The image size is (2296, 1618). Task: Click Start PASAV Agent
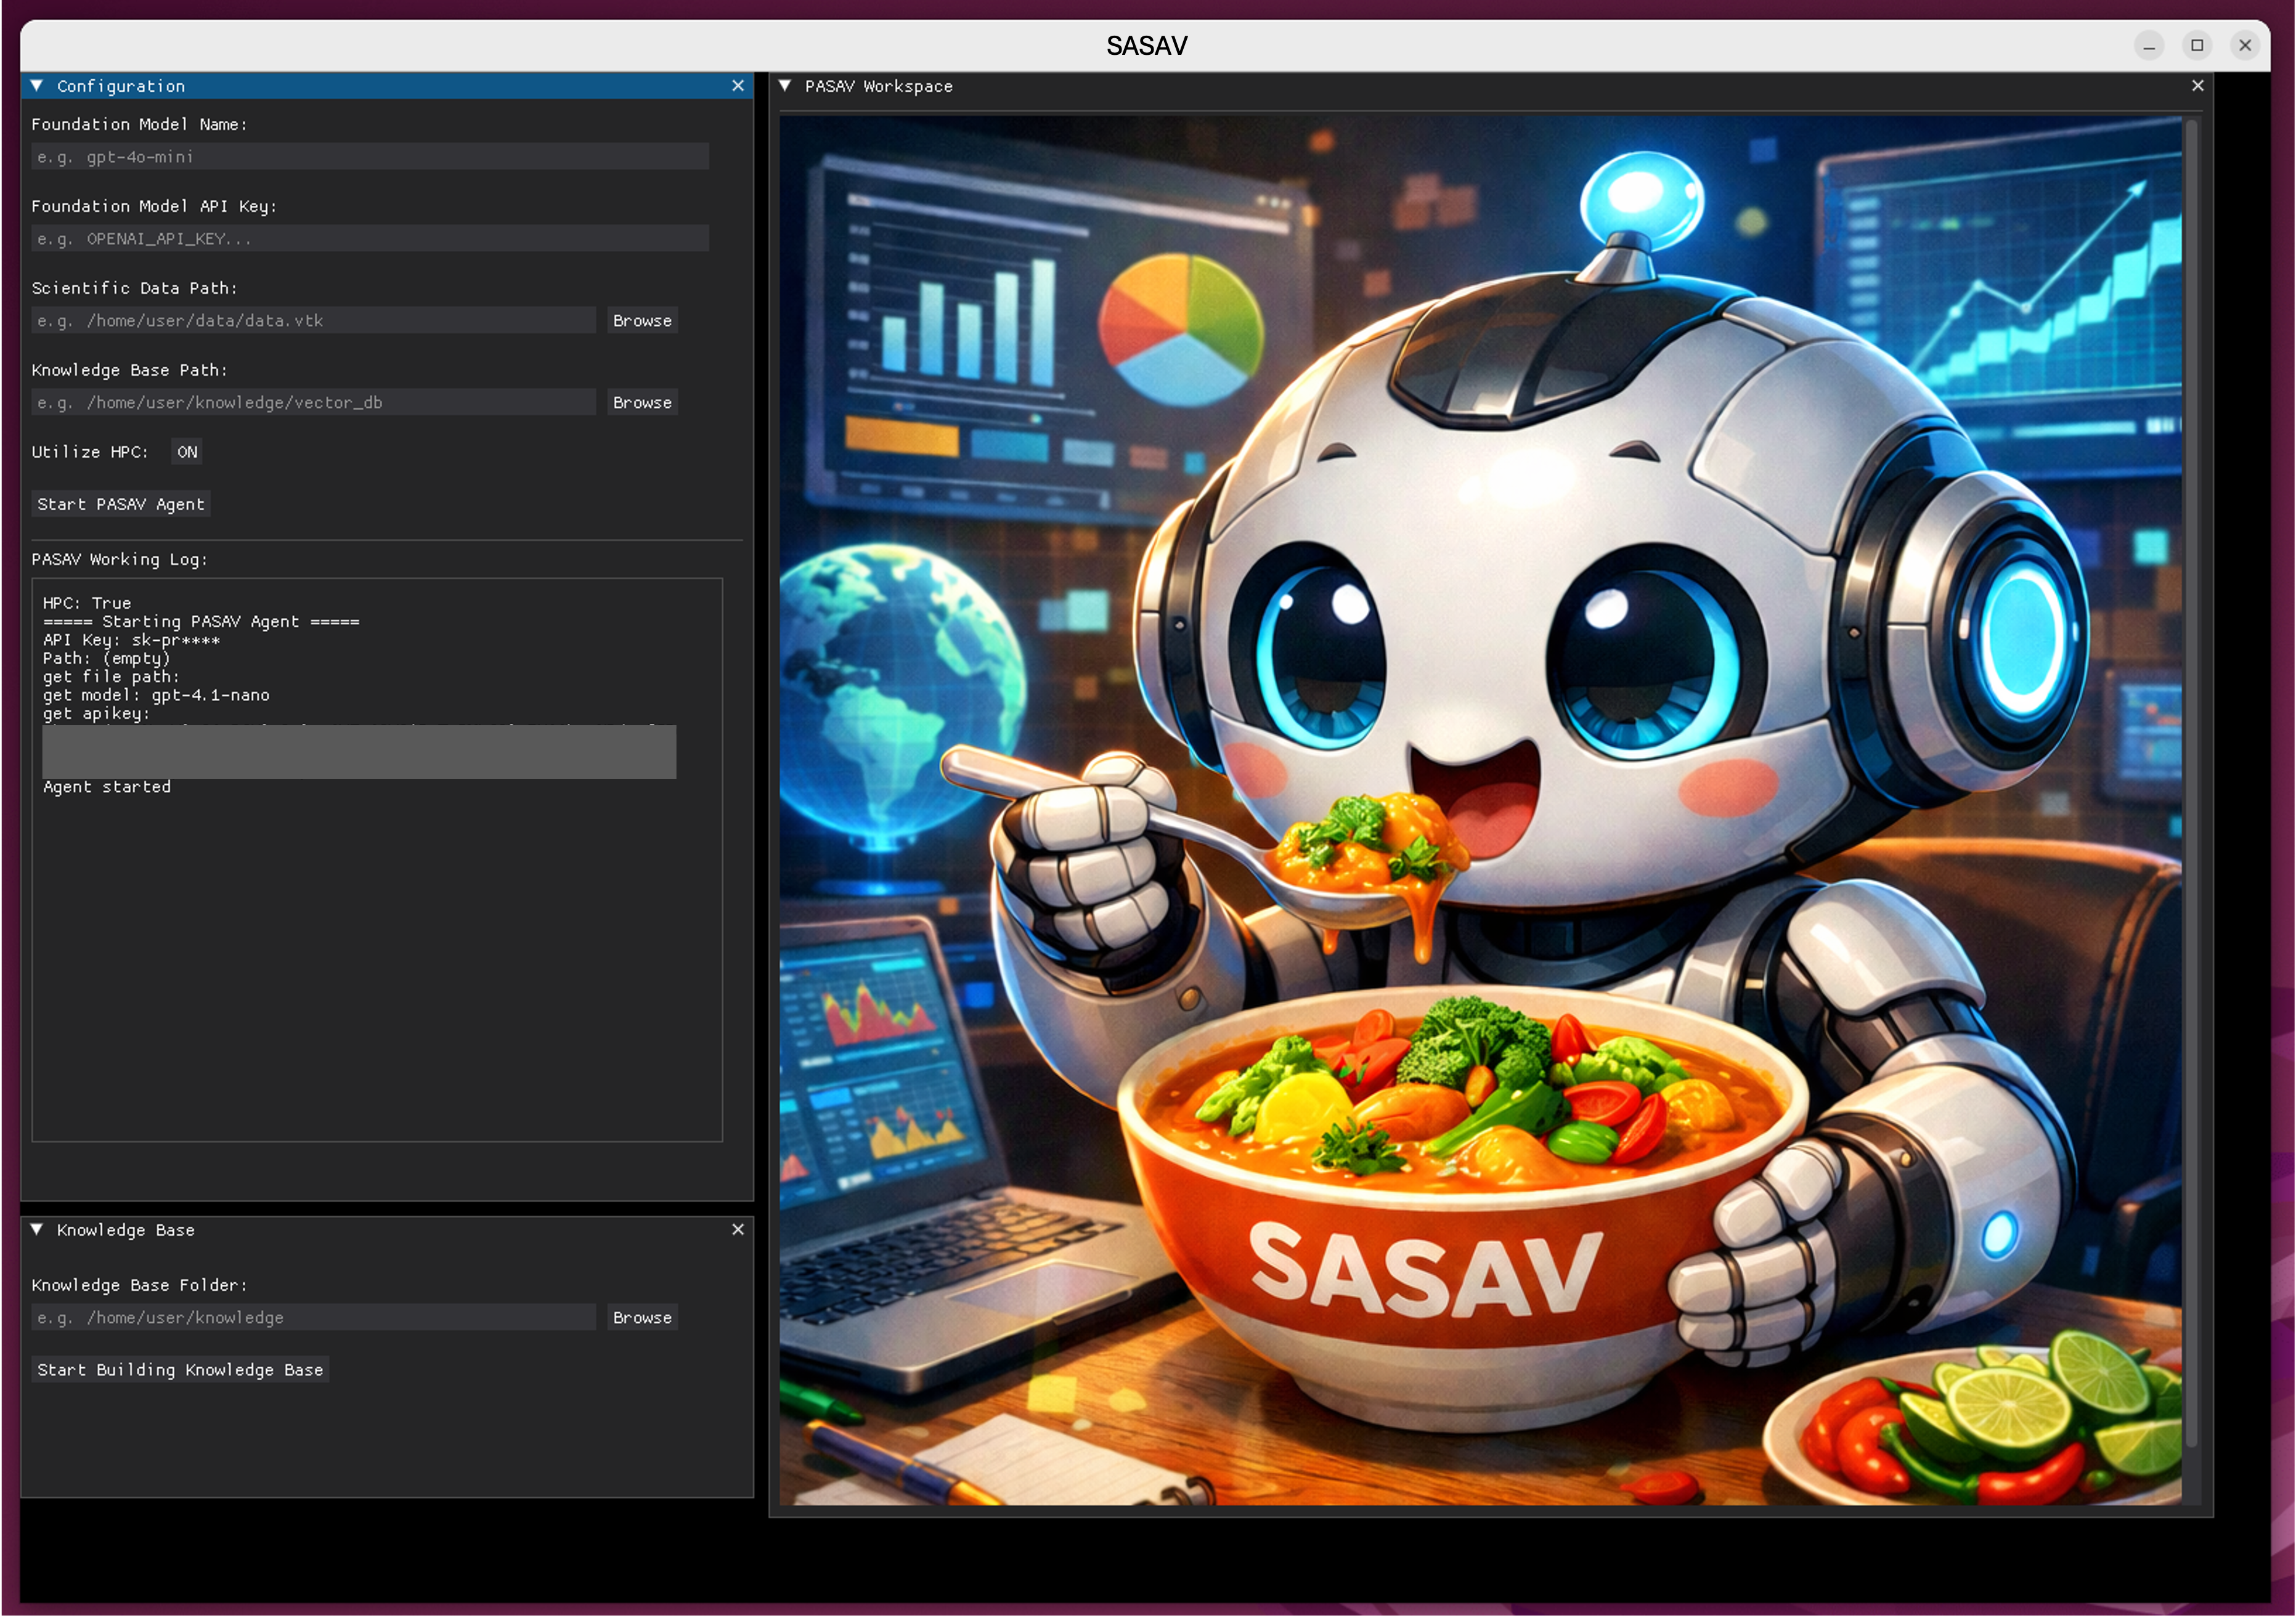pyautogui.click(x=120, y=504)
